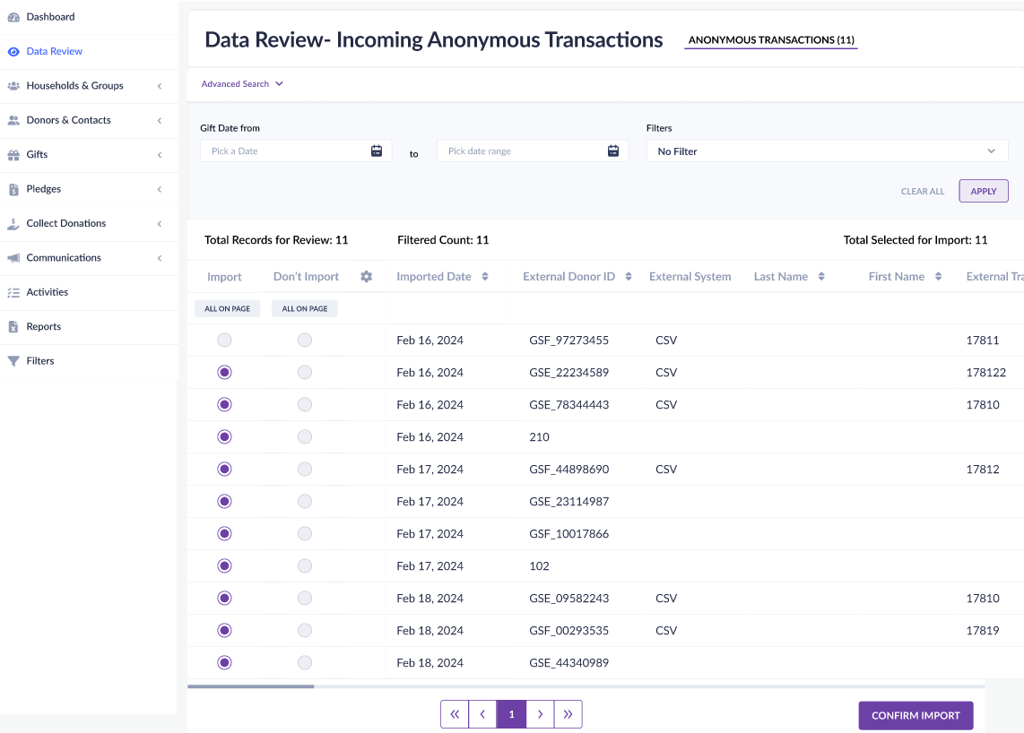Open calendar icon for Gift Date from
1024x733 pixels.
tap(377, 151)
